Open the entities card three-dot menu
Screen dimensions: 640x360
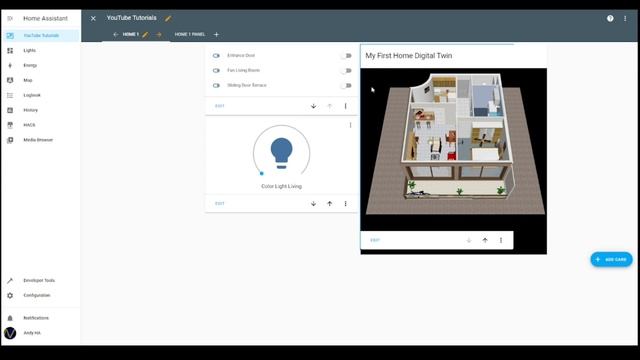[x=345, y=106]
